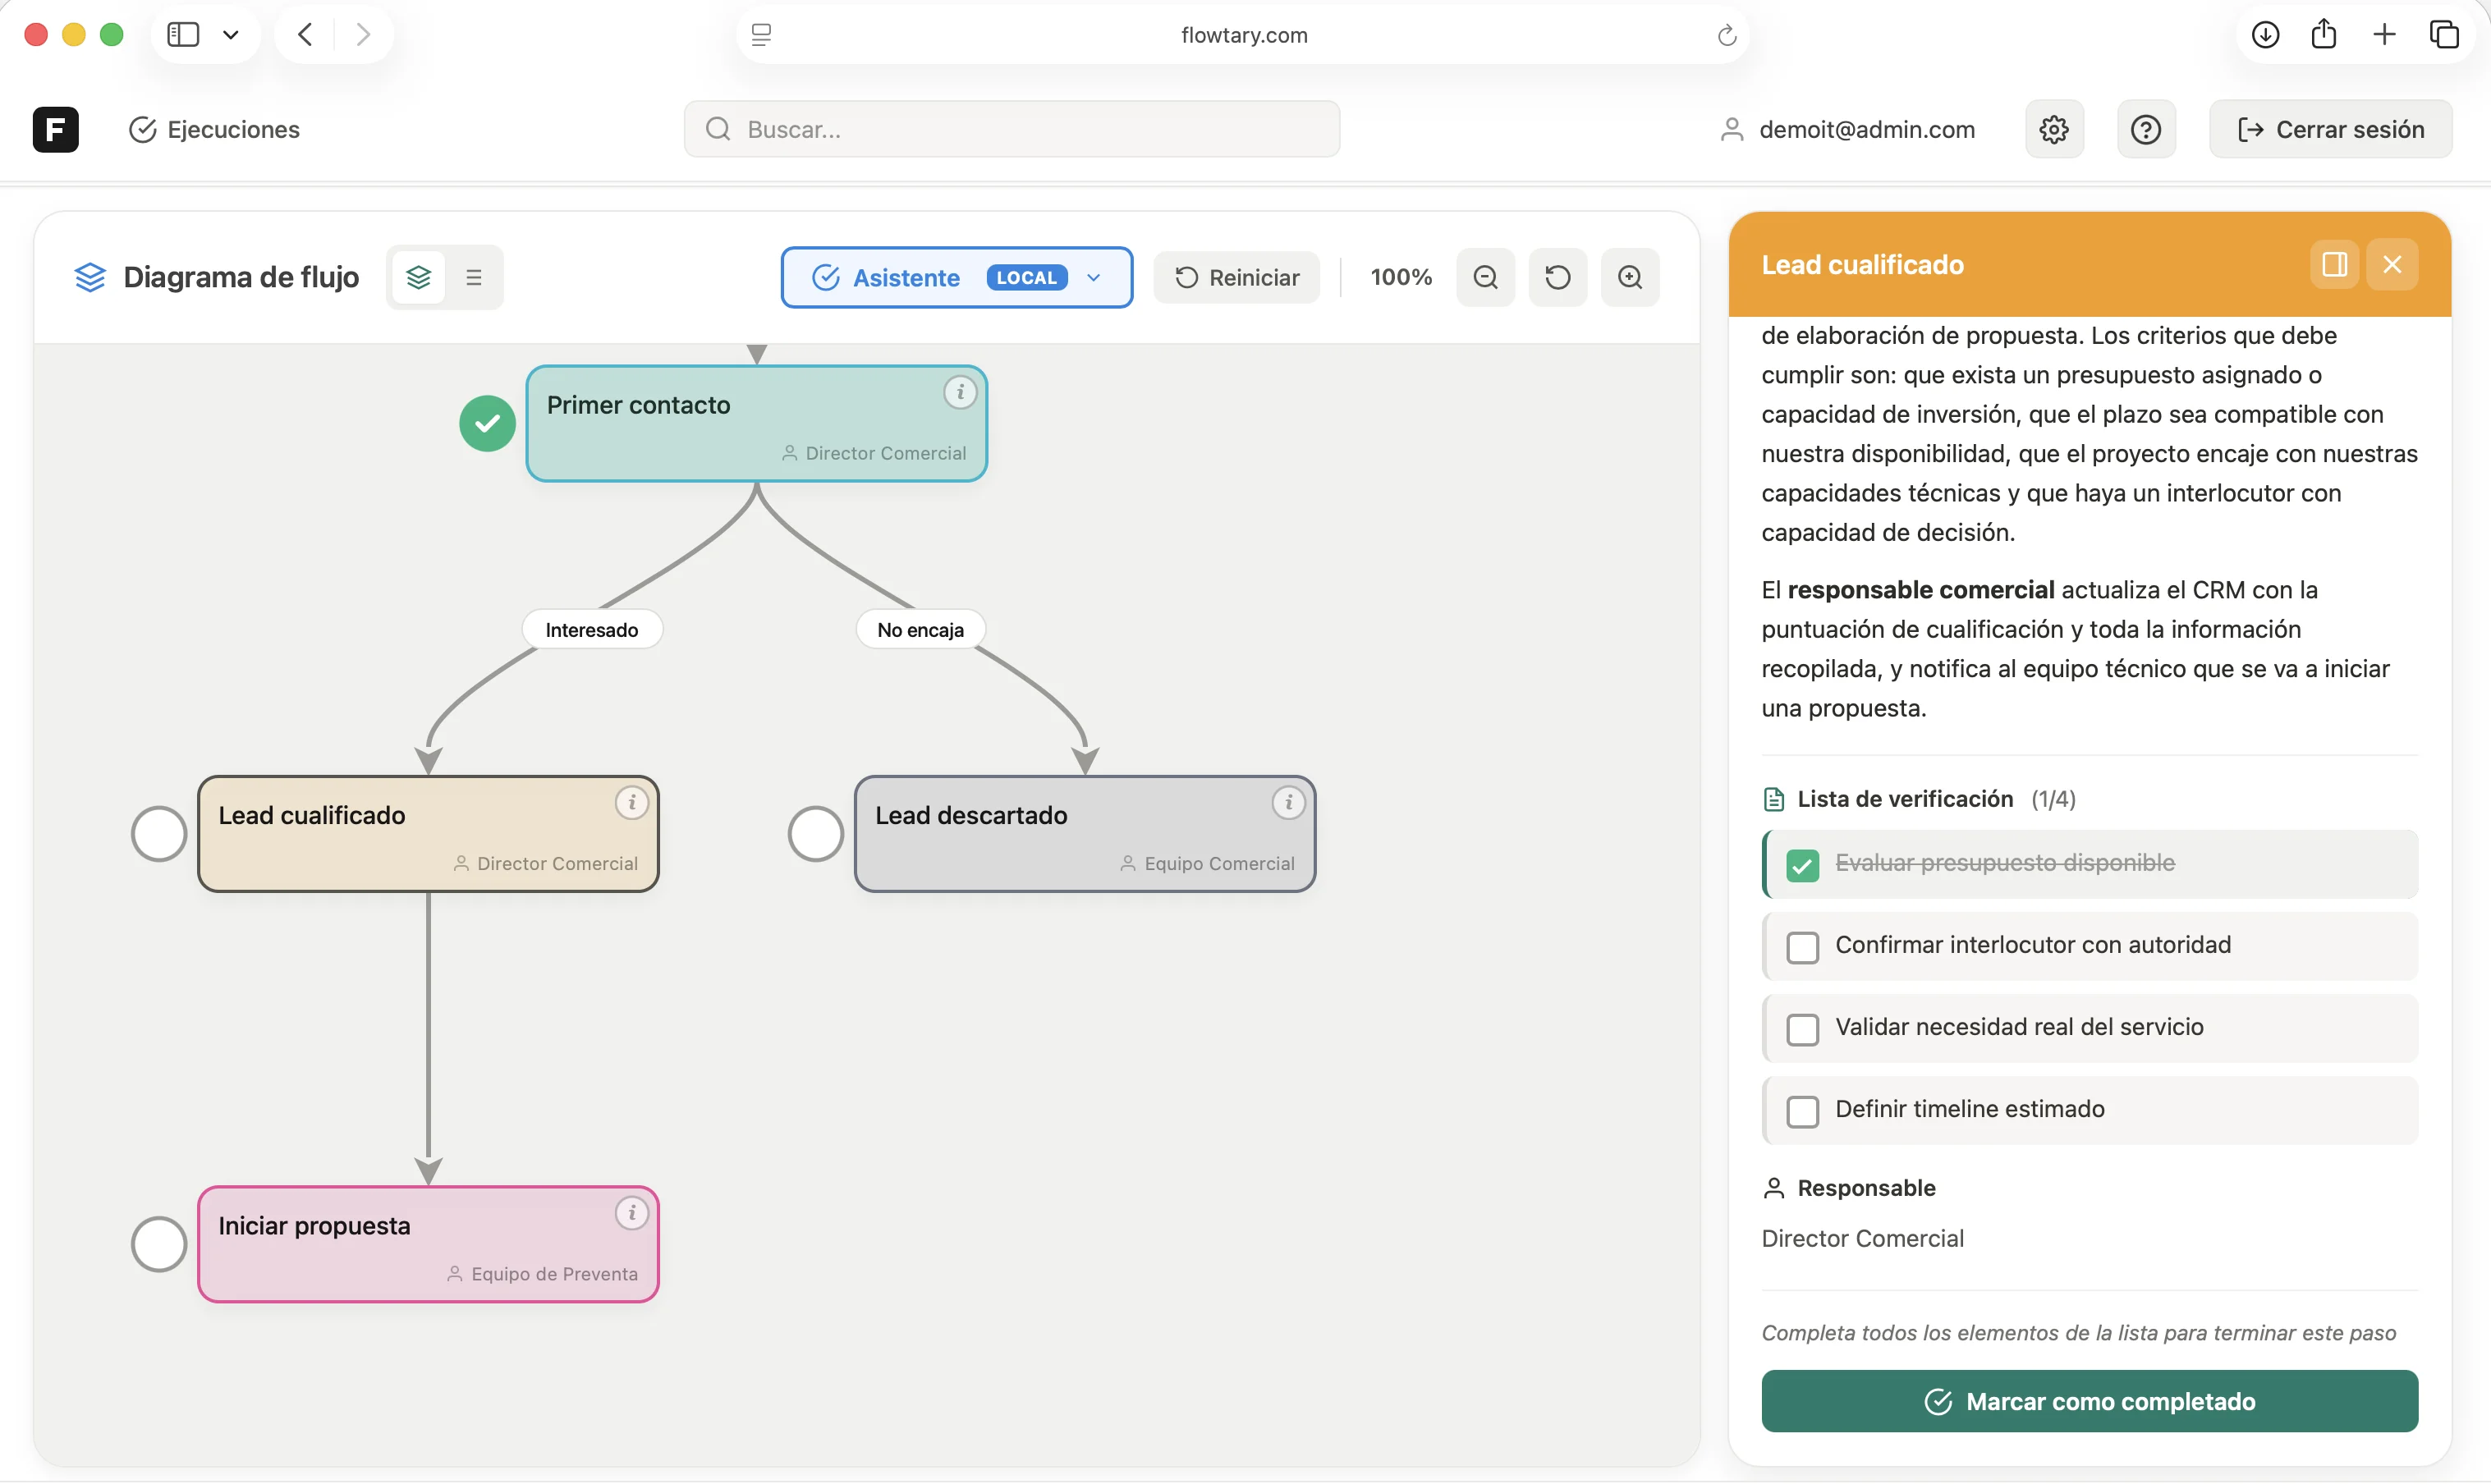Toggle the Iniciar propuesta status circle
This screenshot has width=2491, height=1484.
tap(159, 1244)
